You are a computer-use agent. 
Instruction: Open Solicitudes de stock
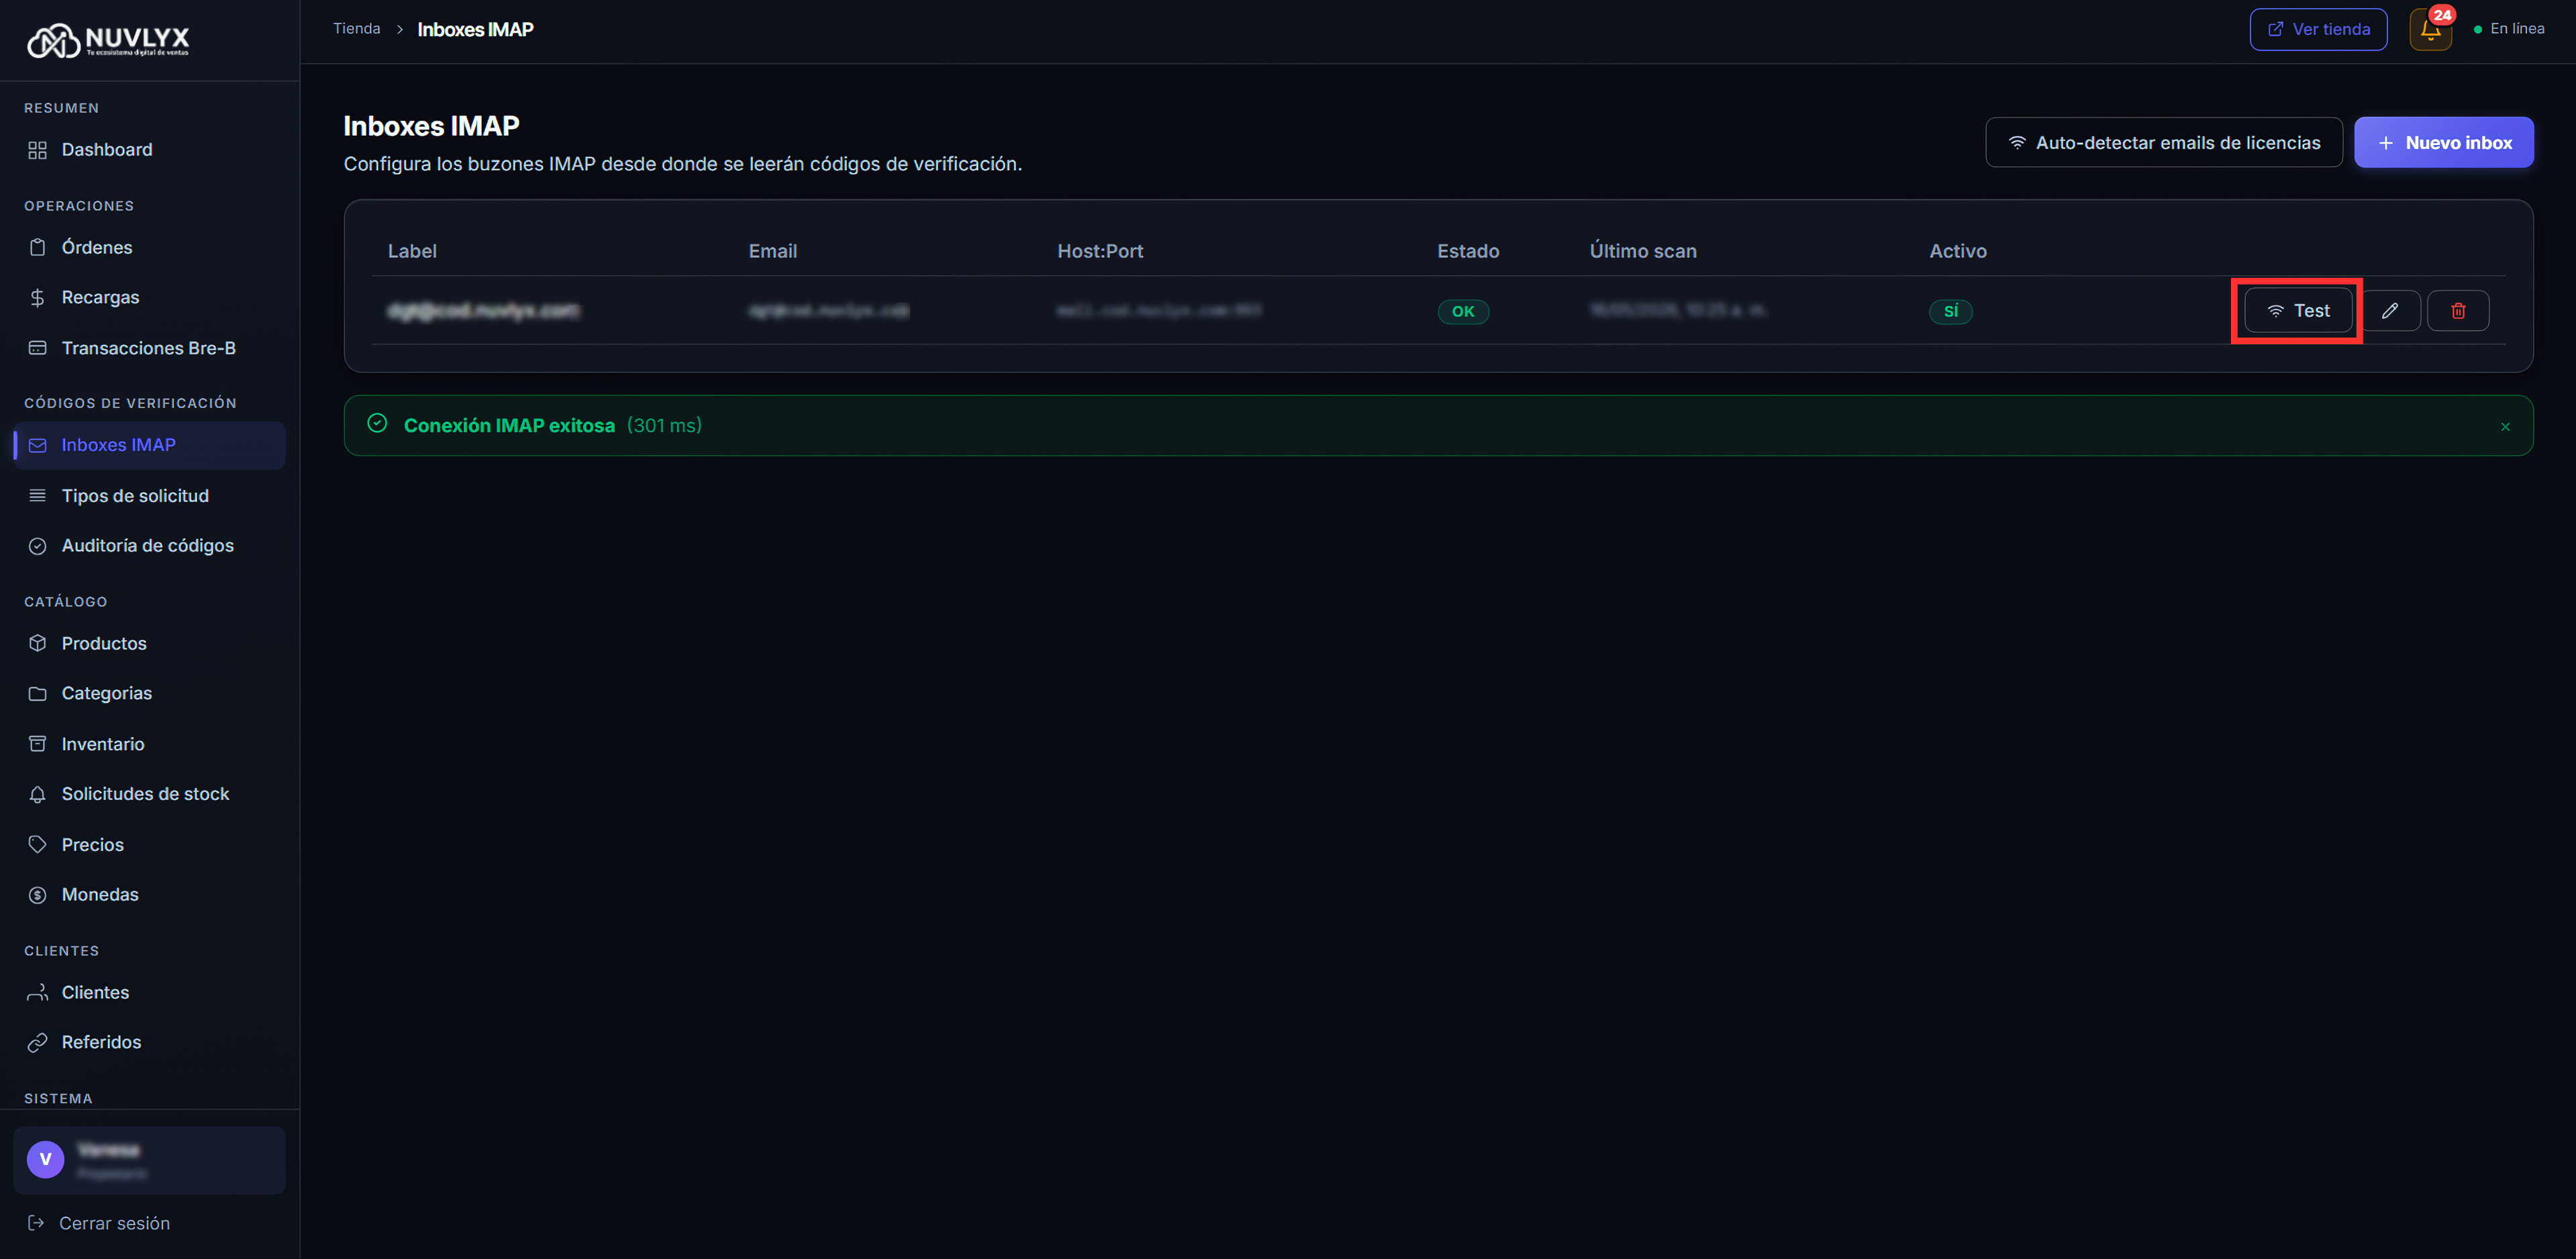coord(149,794)
